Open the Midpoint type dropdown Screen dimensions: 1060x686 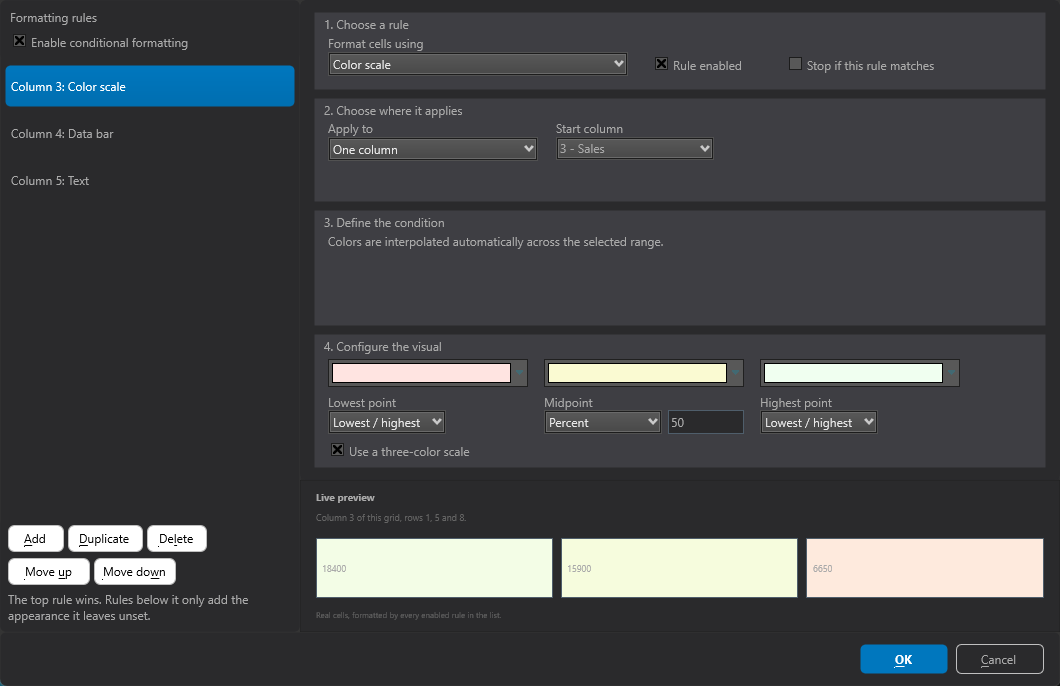[x=602, y=422]
